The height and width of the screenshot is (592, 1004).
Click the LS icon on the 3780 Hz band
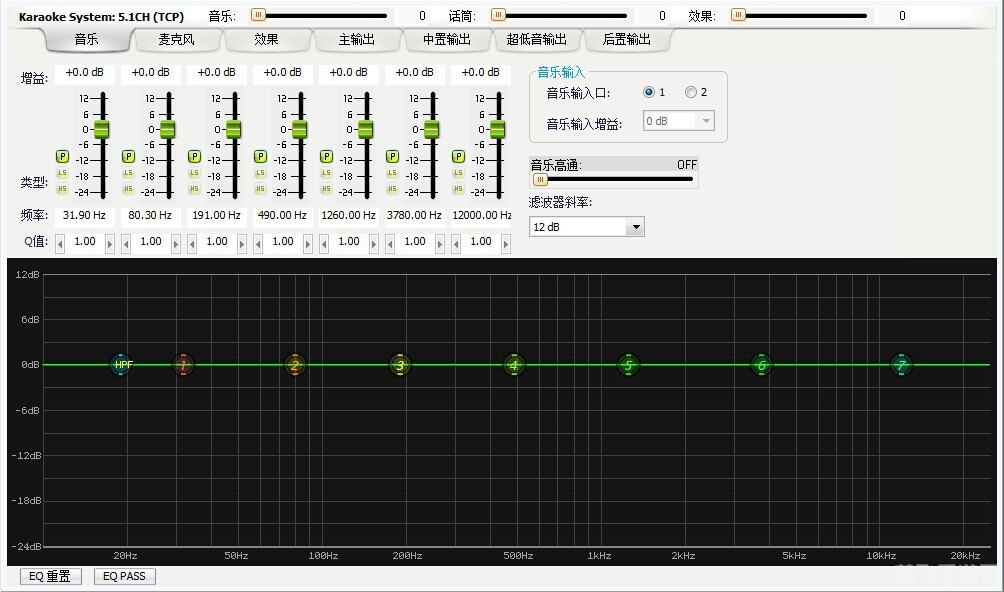pos(391,171)
